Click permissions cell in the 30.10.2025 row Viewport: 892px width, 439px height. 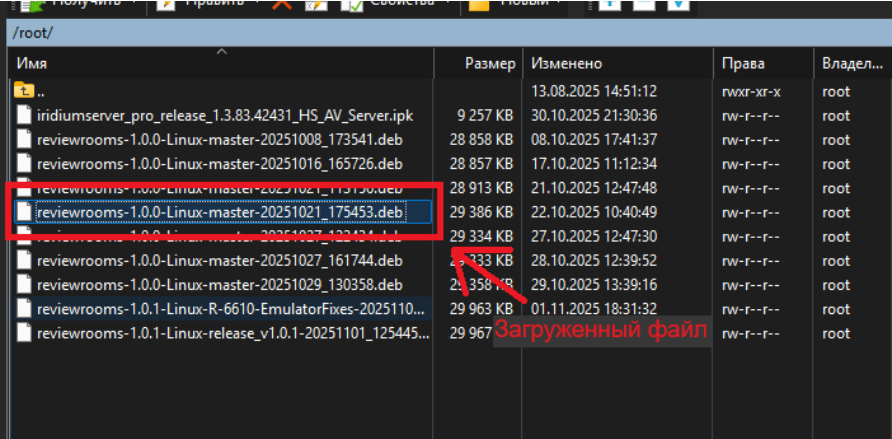pyautogui.click(x=751, y=115)
